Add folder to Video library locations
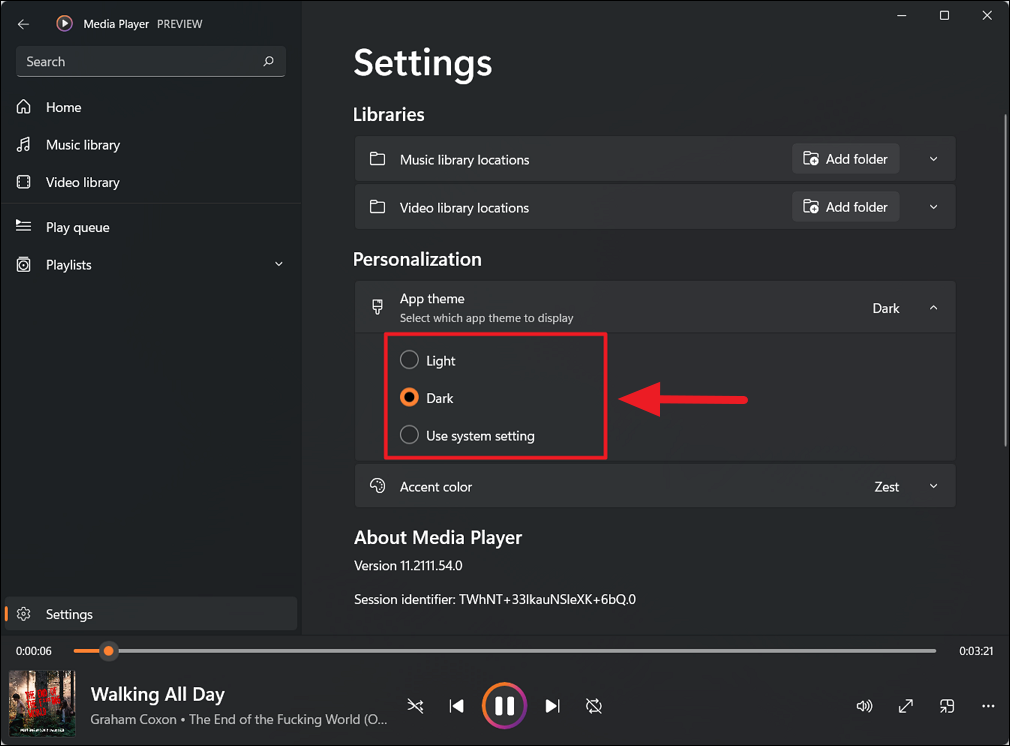Image resolution: width=1010 pixels, height=746 pixels. (845, 207)
